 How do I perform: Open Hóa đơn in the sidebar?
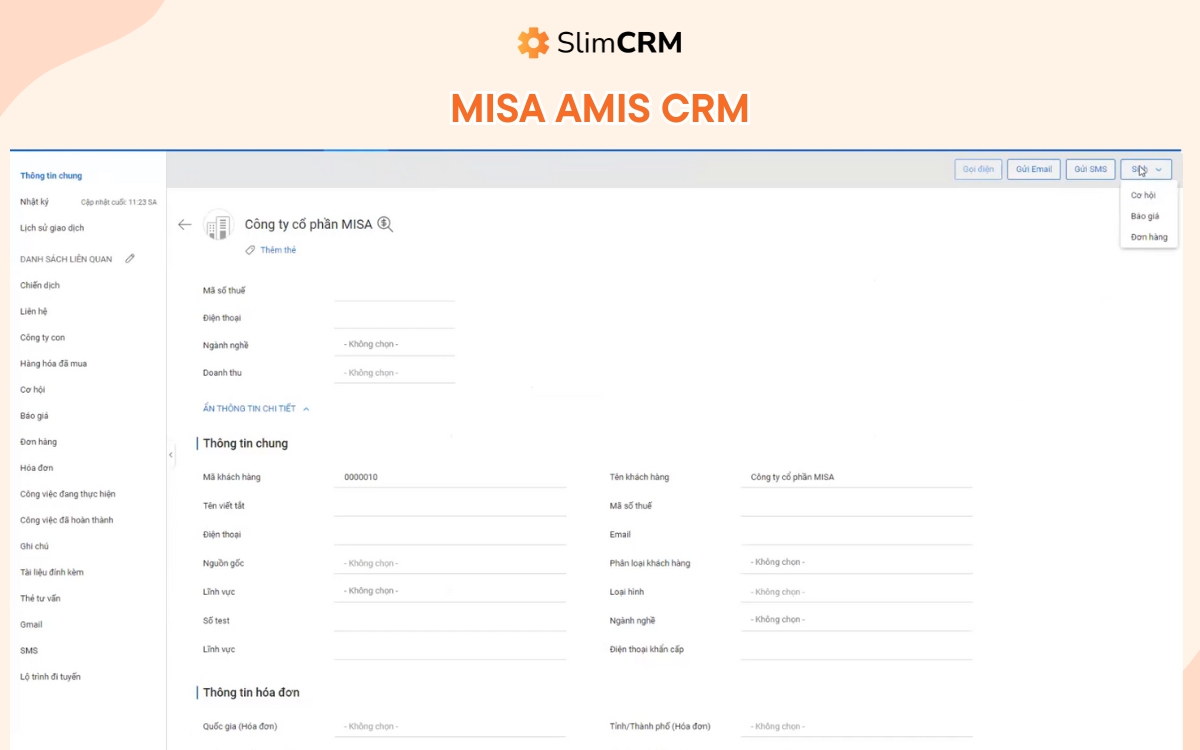pos(36,467)
